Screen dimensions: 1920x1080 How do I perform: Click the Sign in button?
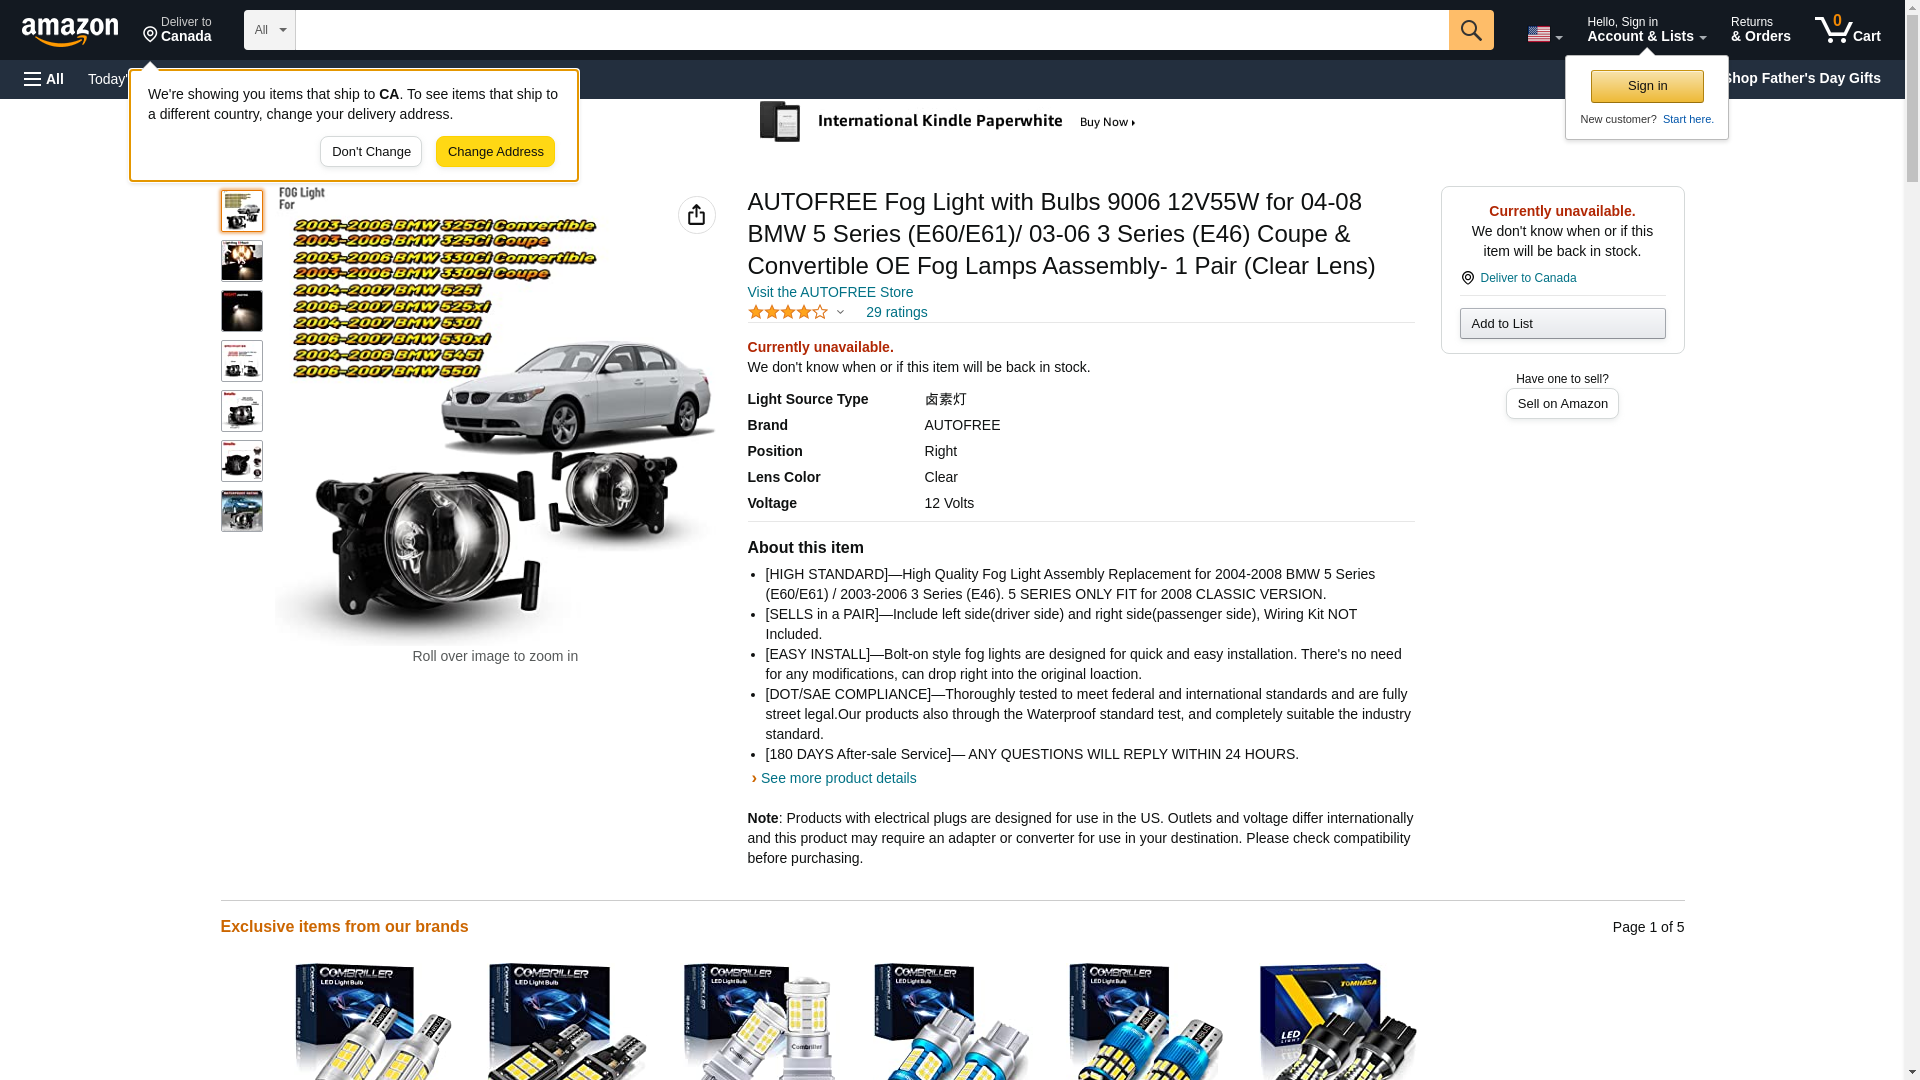pos(1646,86)
